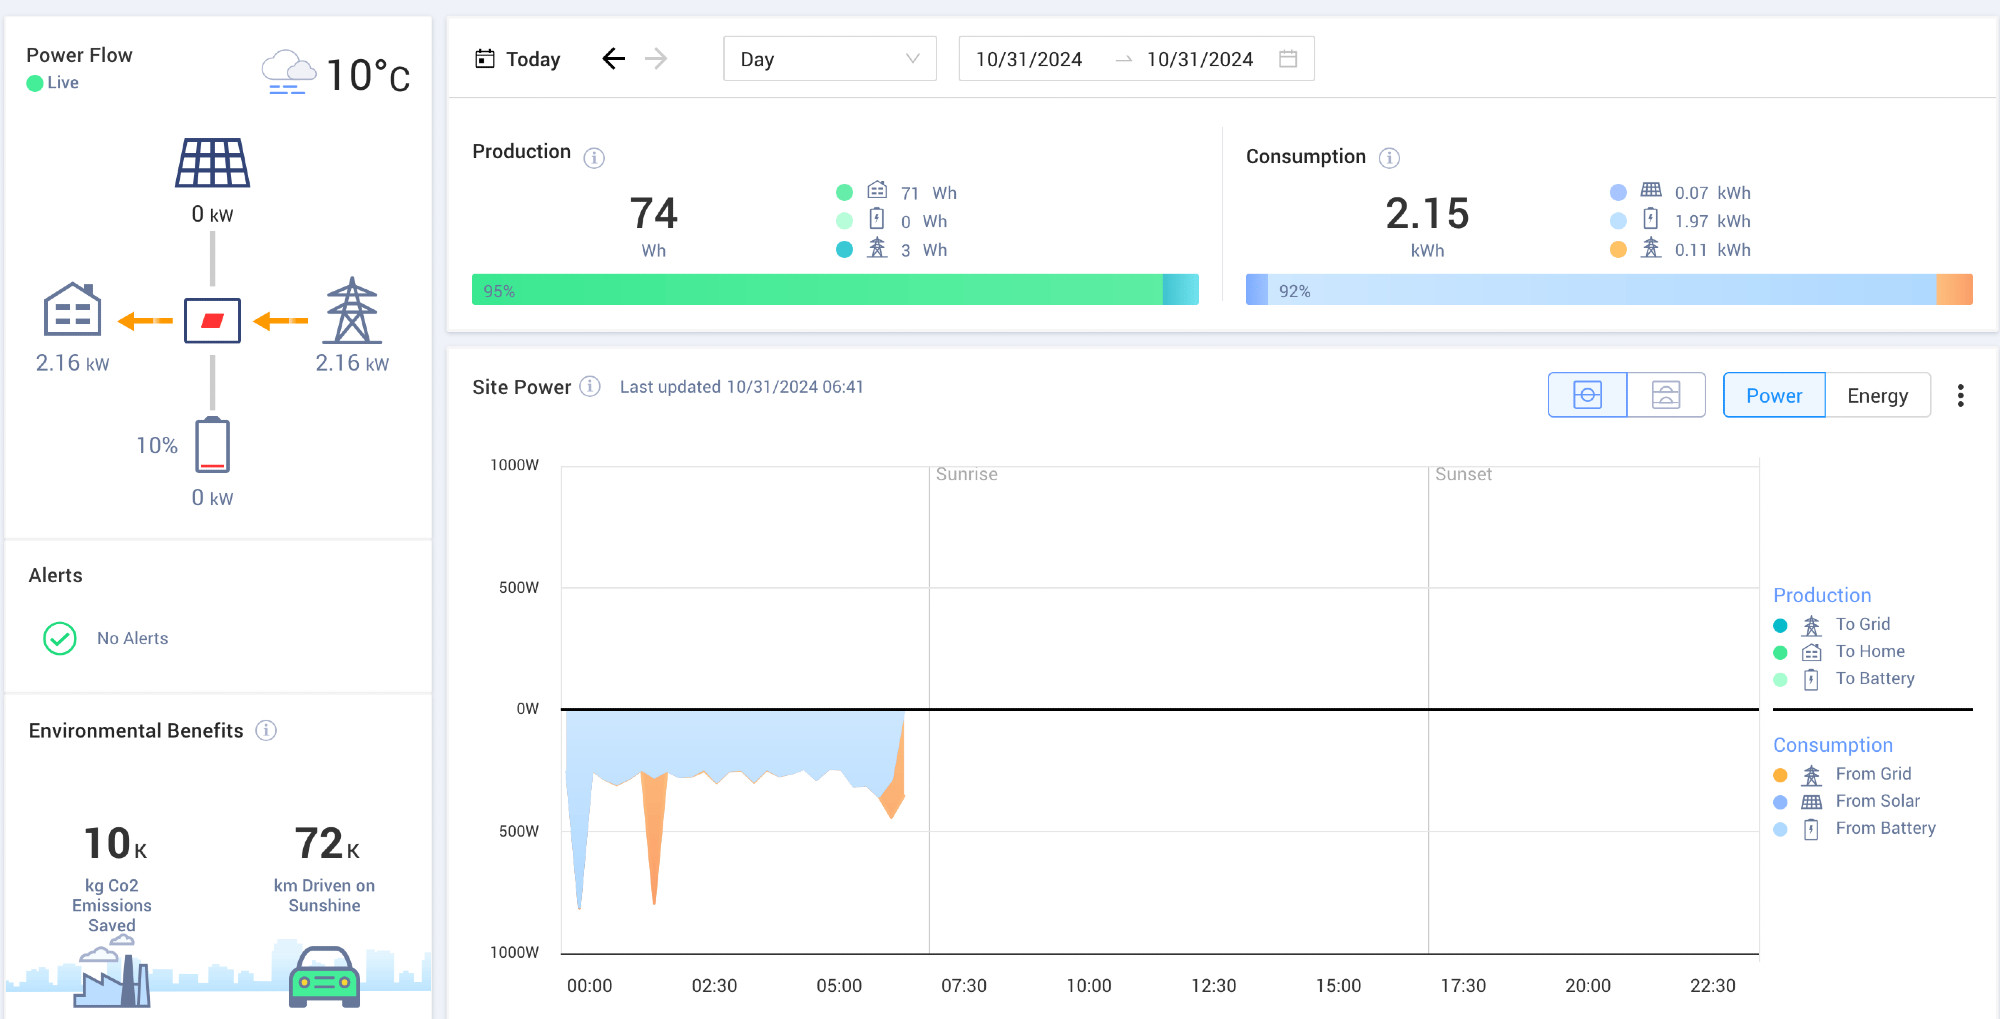Toggle To Battery production series in legend
The image size is (2000, 1019).
point(1844,679)
